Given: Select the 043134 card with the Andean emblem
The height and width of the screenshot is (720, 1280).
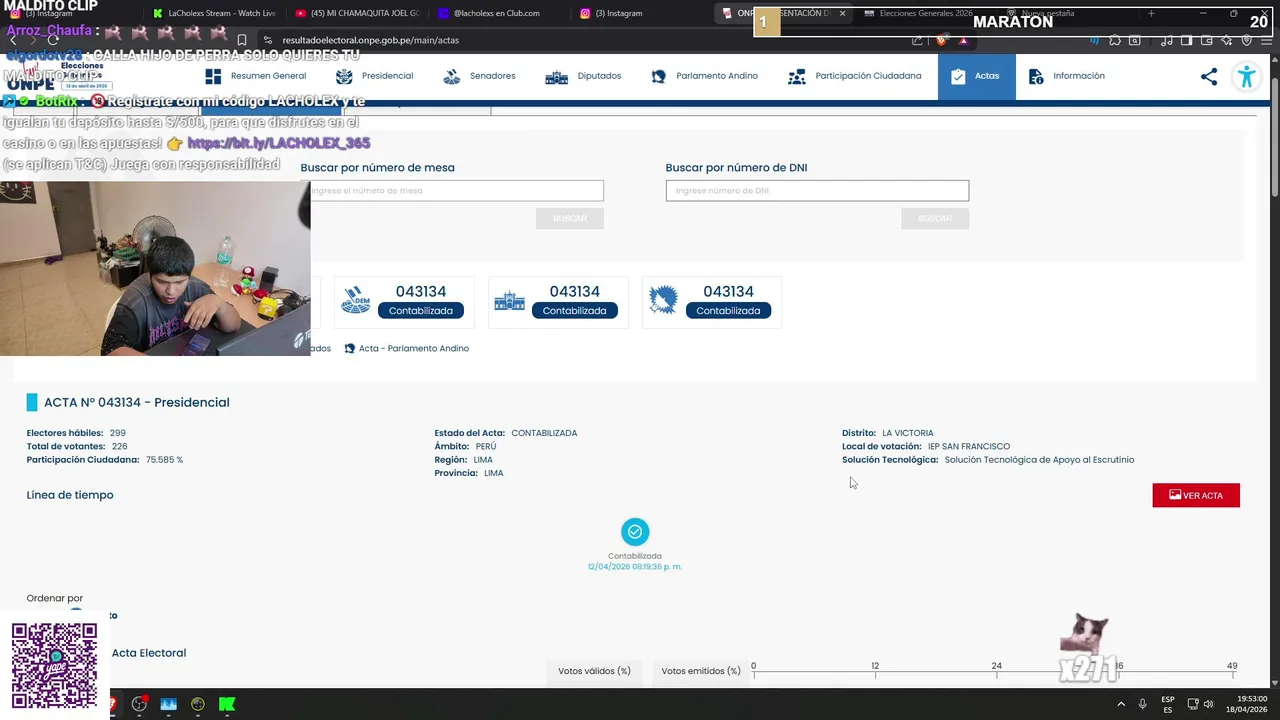Looking at the screenshot, I should click(712, 302).
